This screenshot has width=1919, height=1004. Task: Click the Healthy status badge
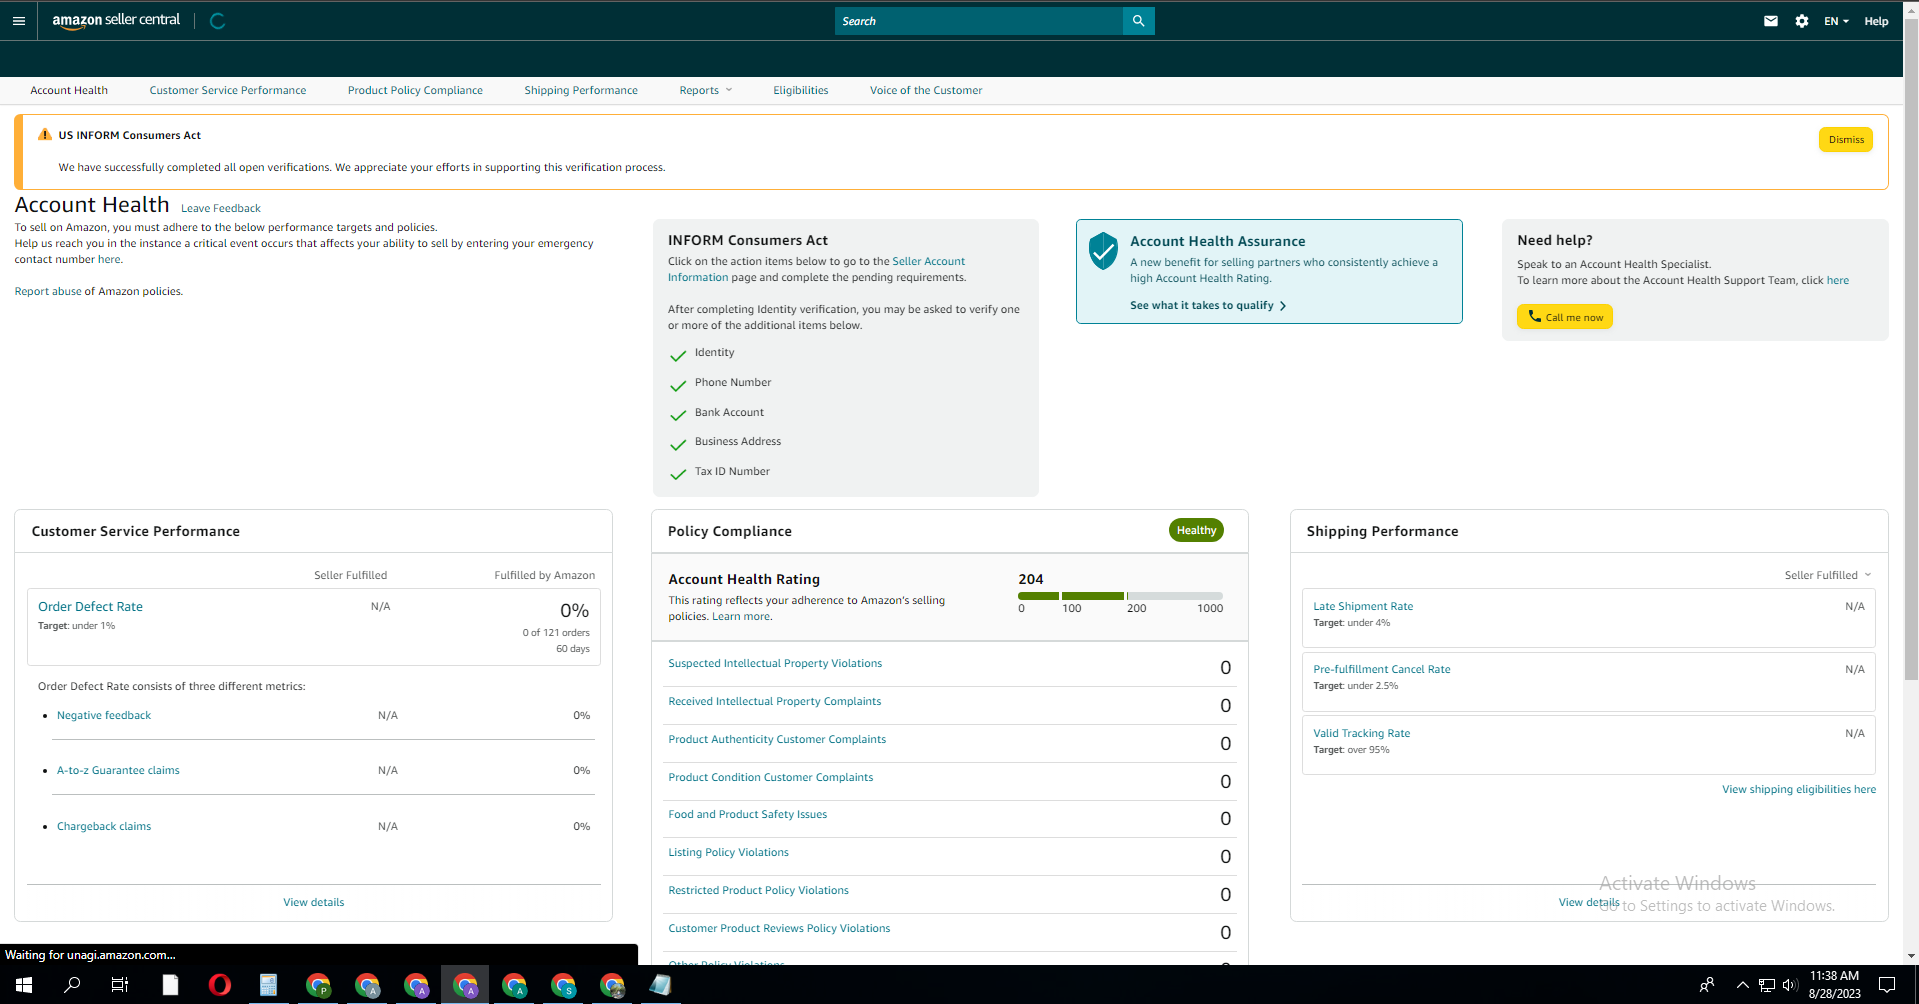(x=1196, y=530)
